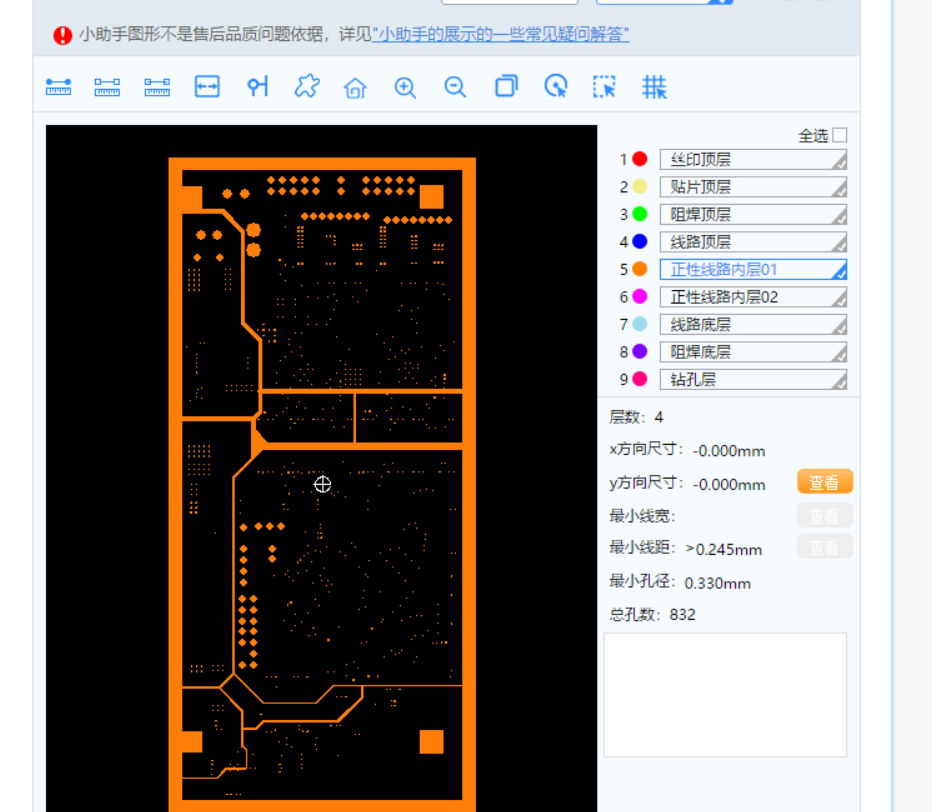
Task: Toggle the 阻焊顶层 layer
Action: [x=753, y=214]
